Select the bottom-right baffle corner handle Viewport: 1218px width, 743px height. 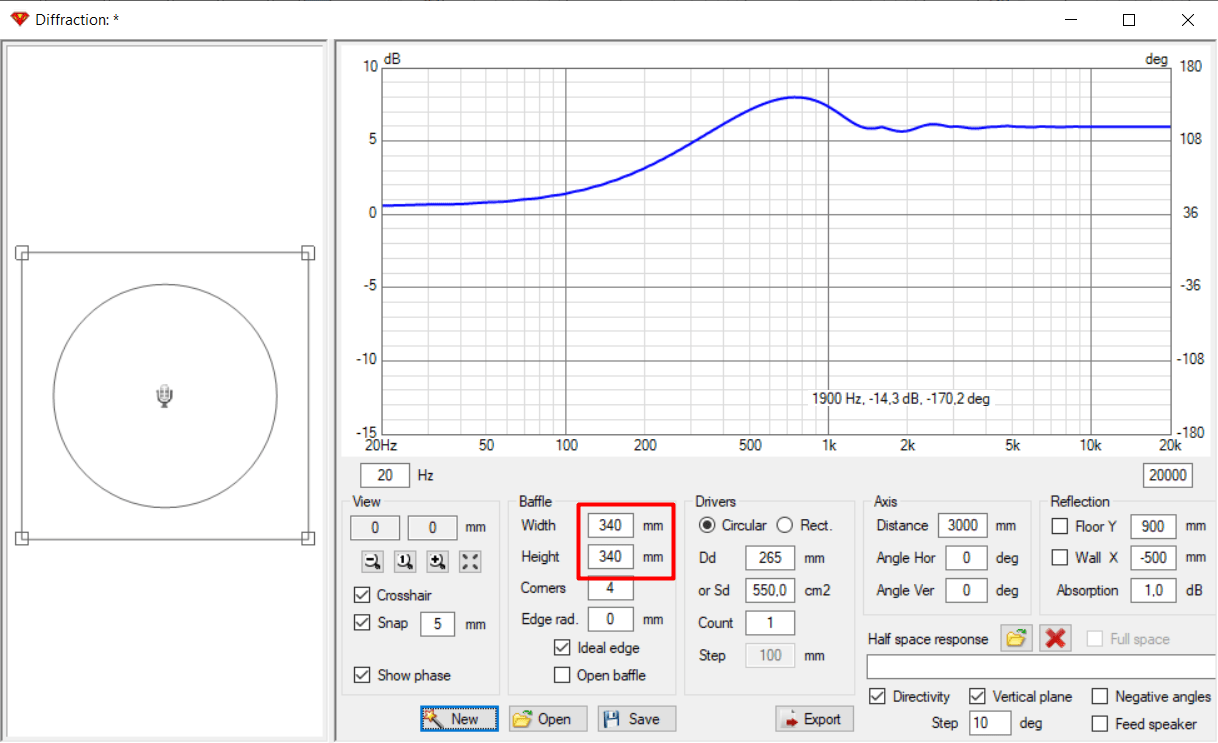click(x=308, y=538)
